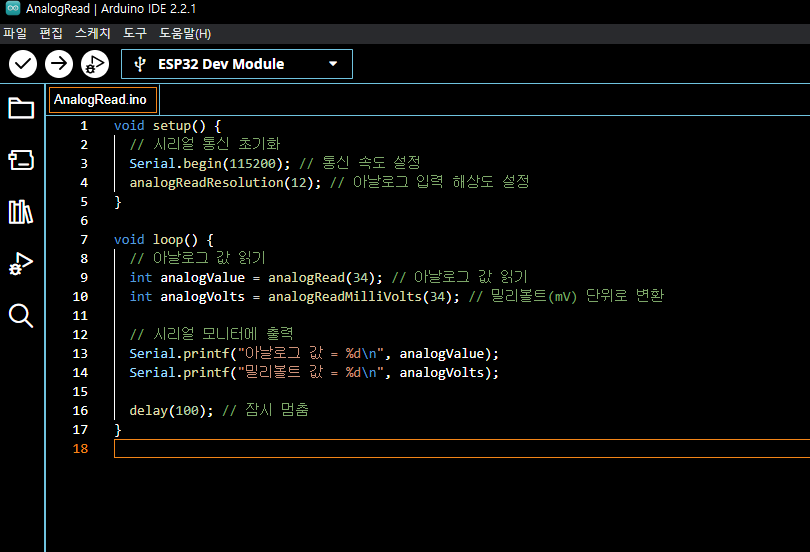Click on 'analogRead(34);' call
This screenshot has height=552, width=810.
(x=325, y=278)
